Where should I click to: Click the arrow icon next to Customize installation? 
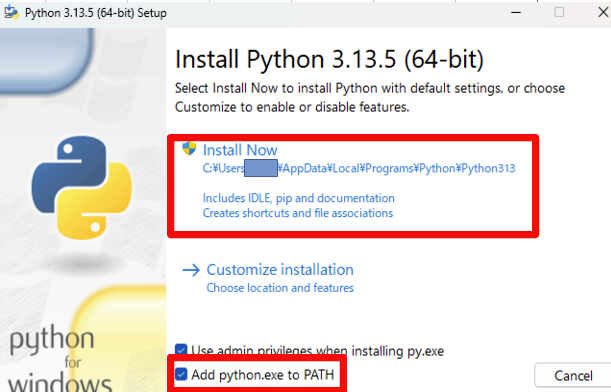point(191,270)
